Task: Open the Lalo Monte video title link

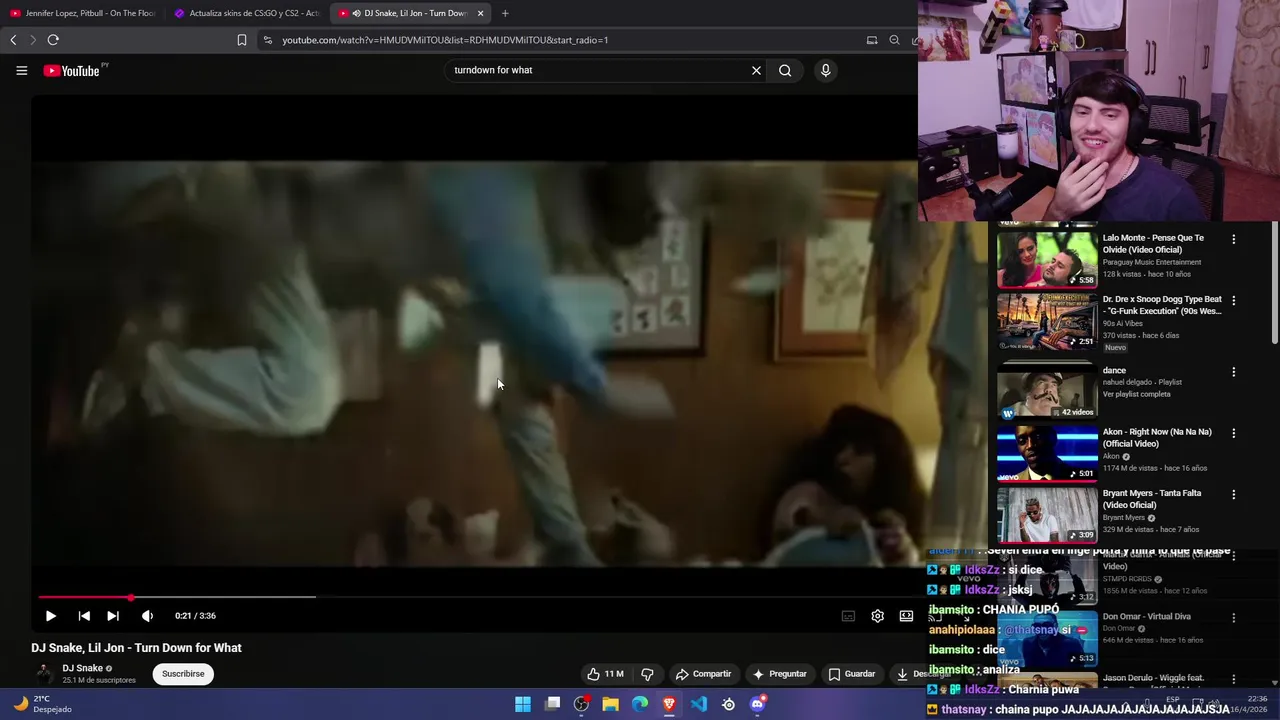Action: click(x=1153, y=244)
